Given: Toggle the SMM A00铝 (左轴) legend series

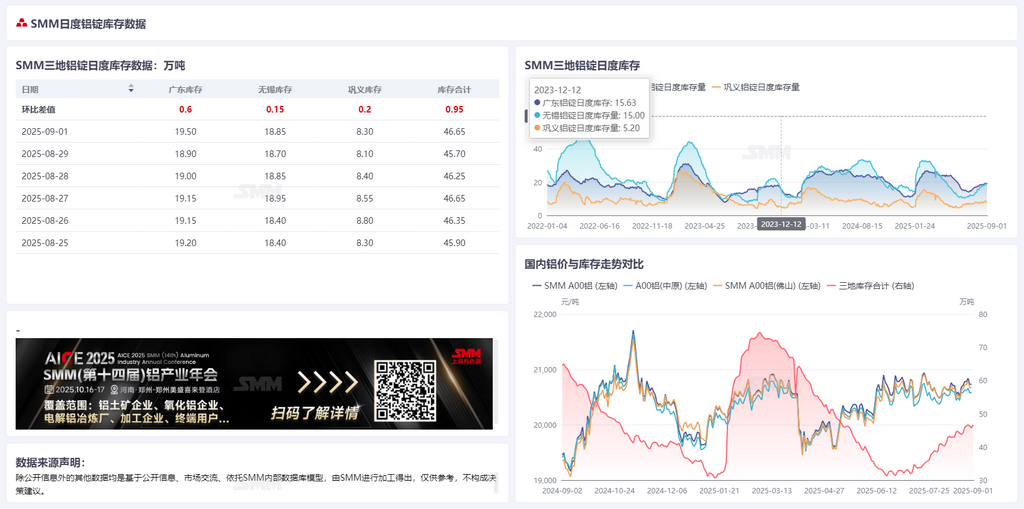Looking at the screenshot, I should (573, 286).
